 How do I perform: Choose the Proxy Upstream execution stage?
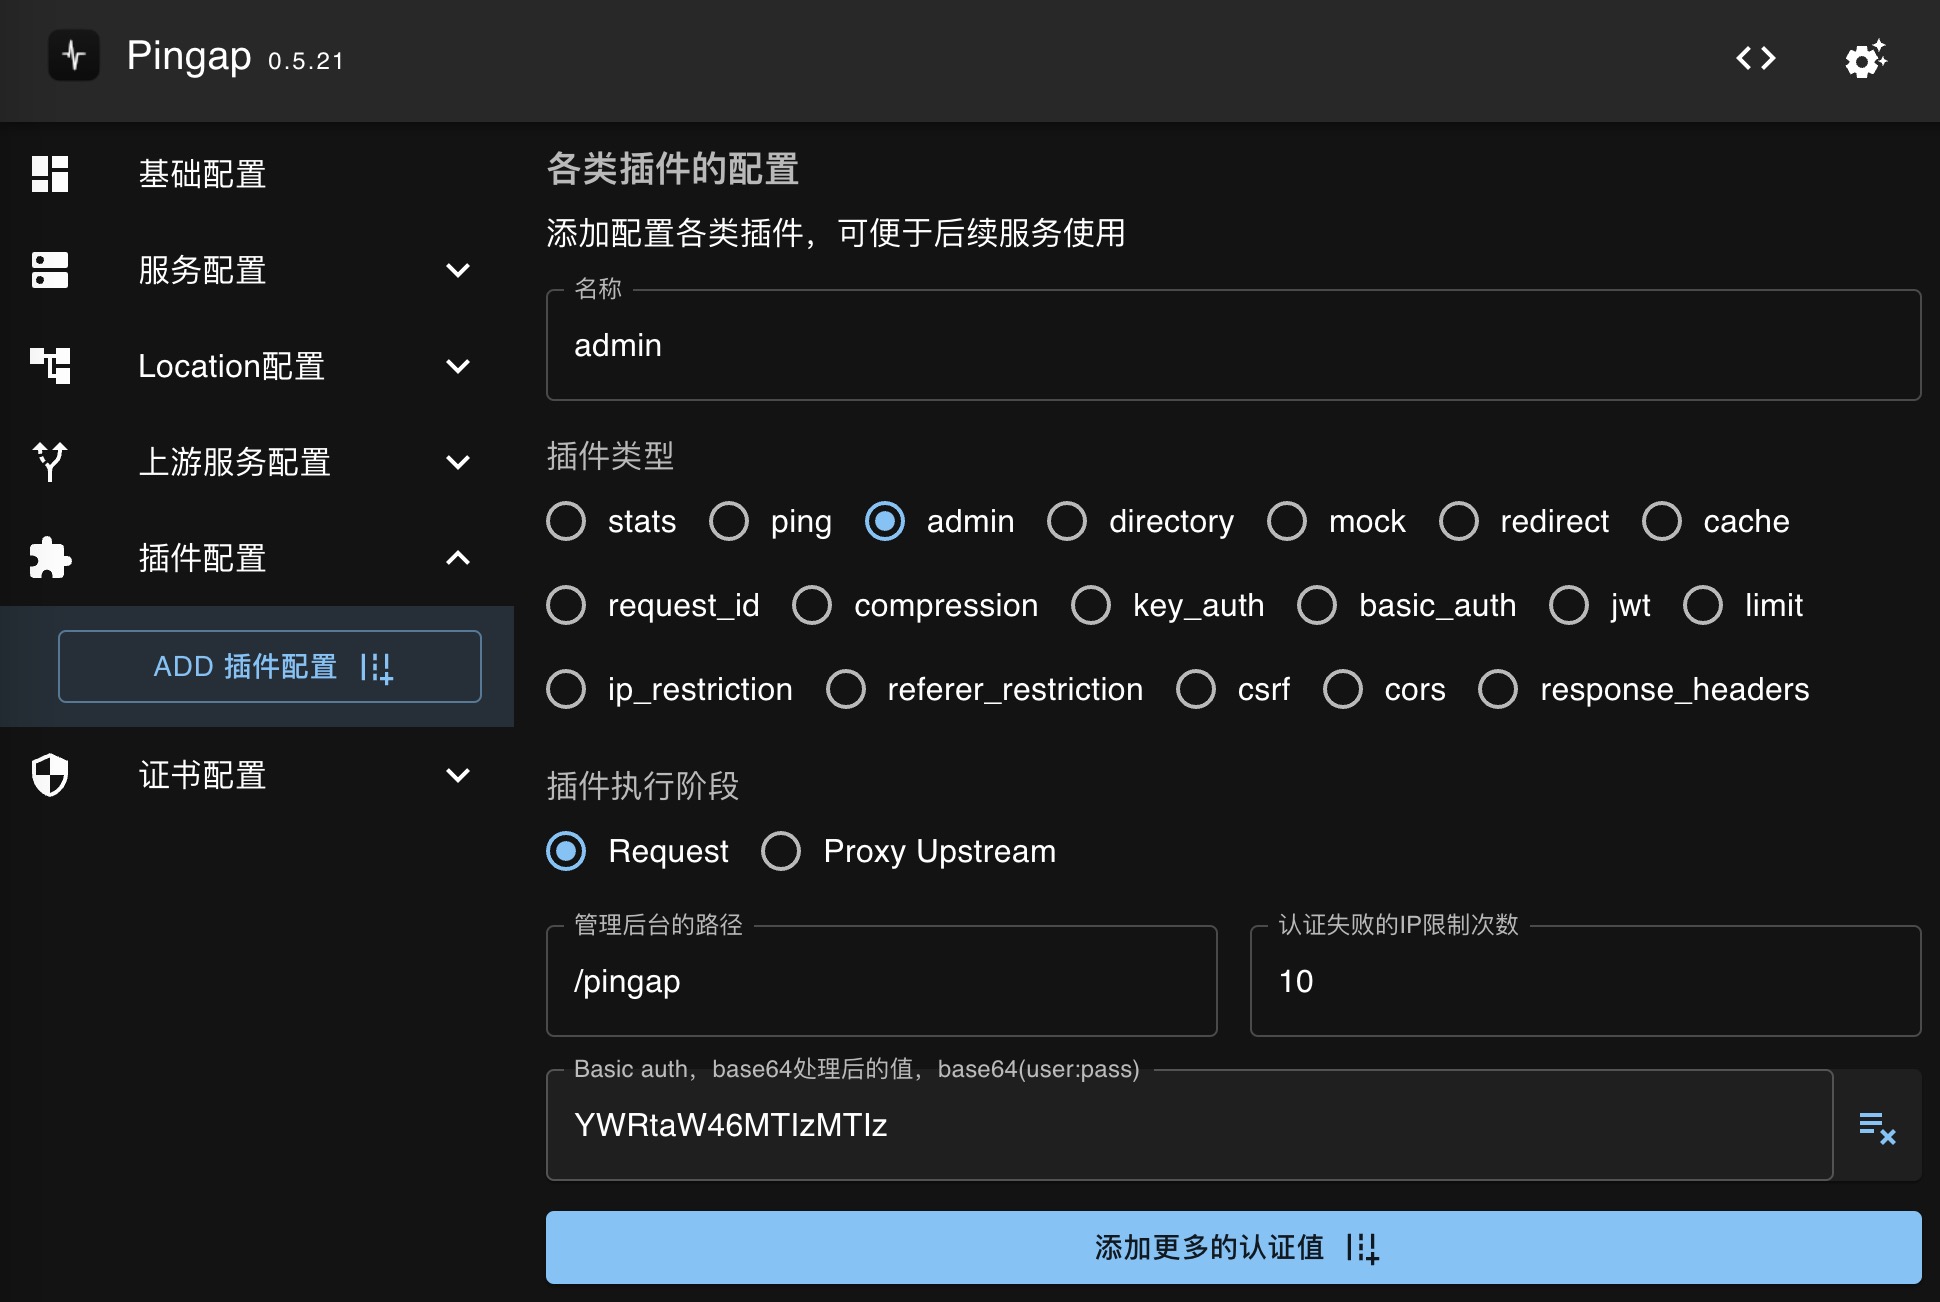781,851
